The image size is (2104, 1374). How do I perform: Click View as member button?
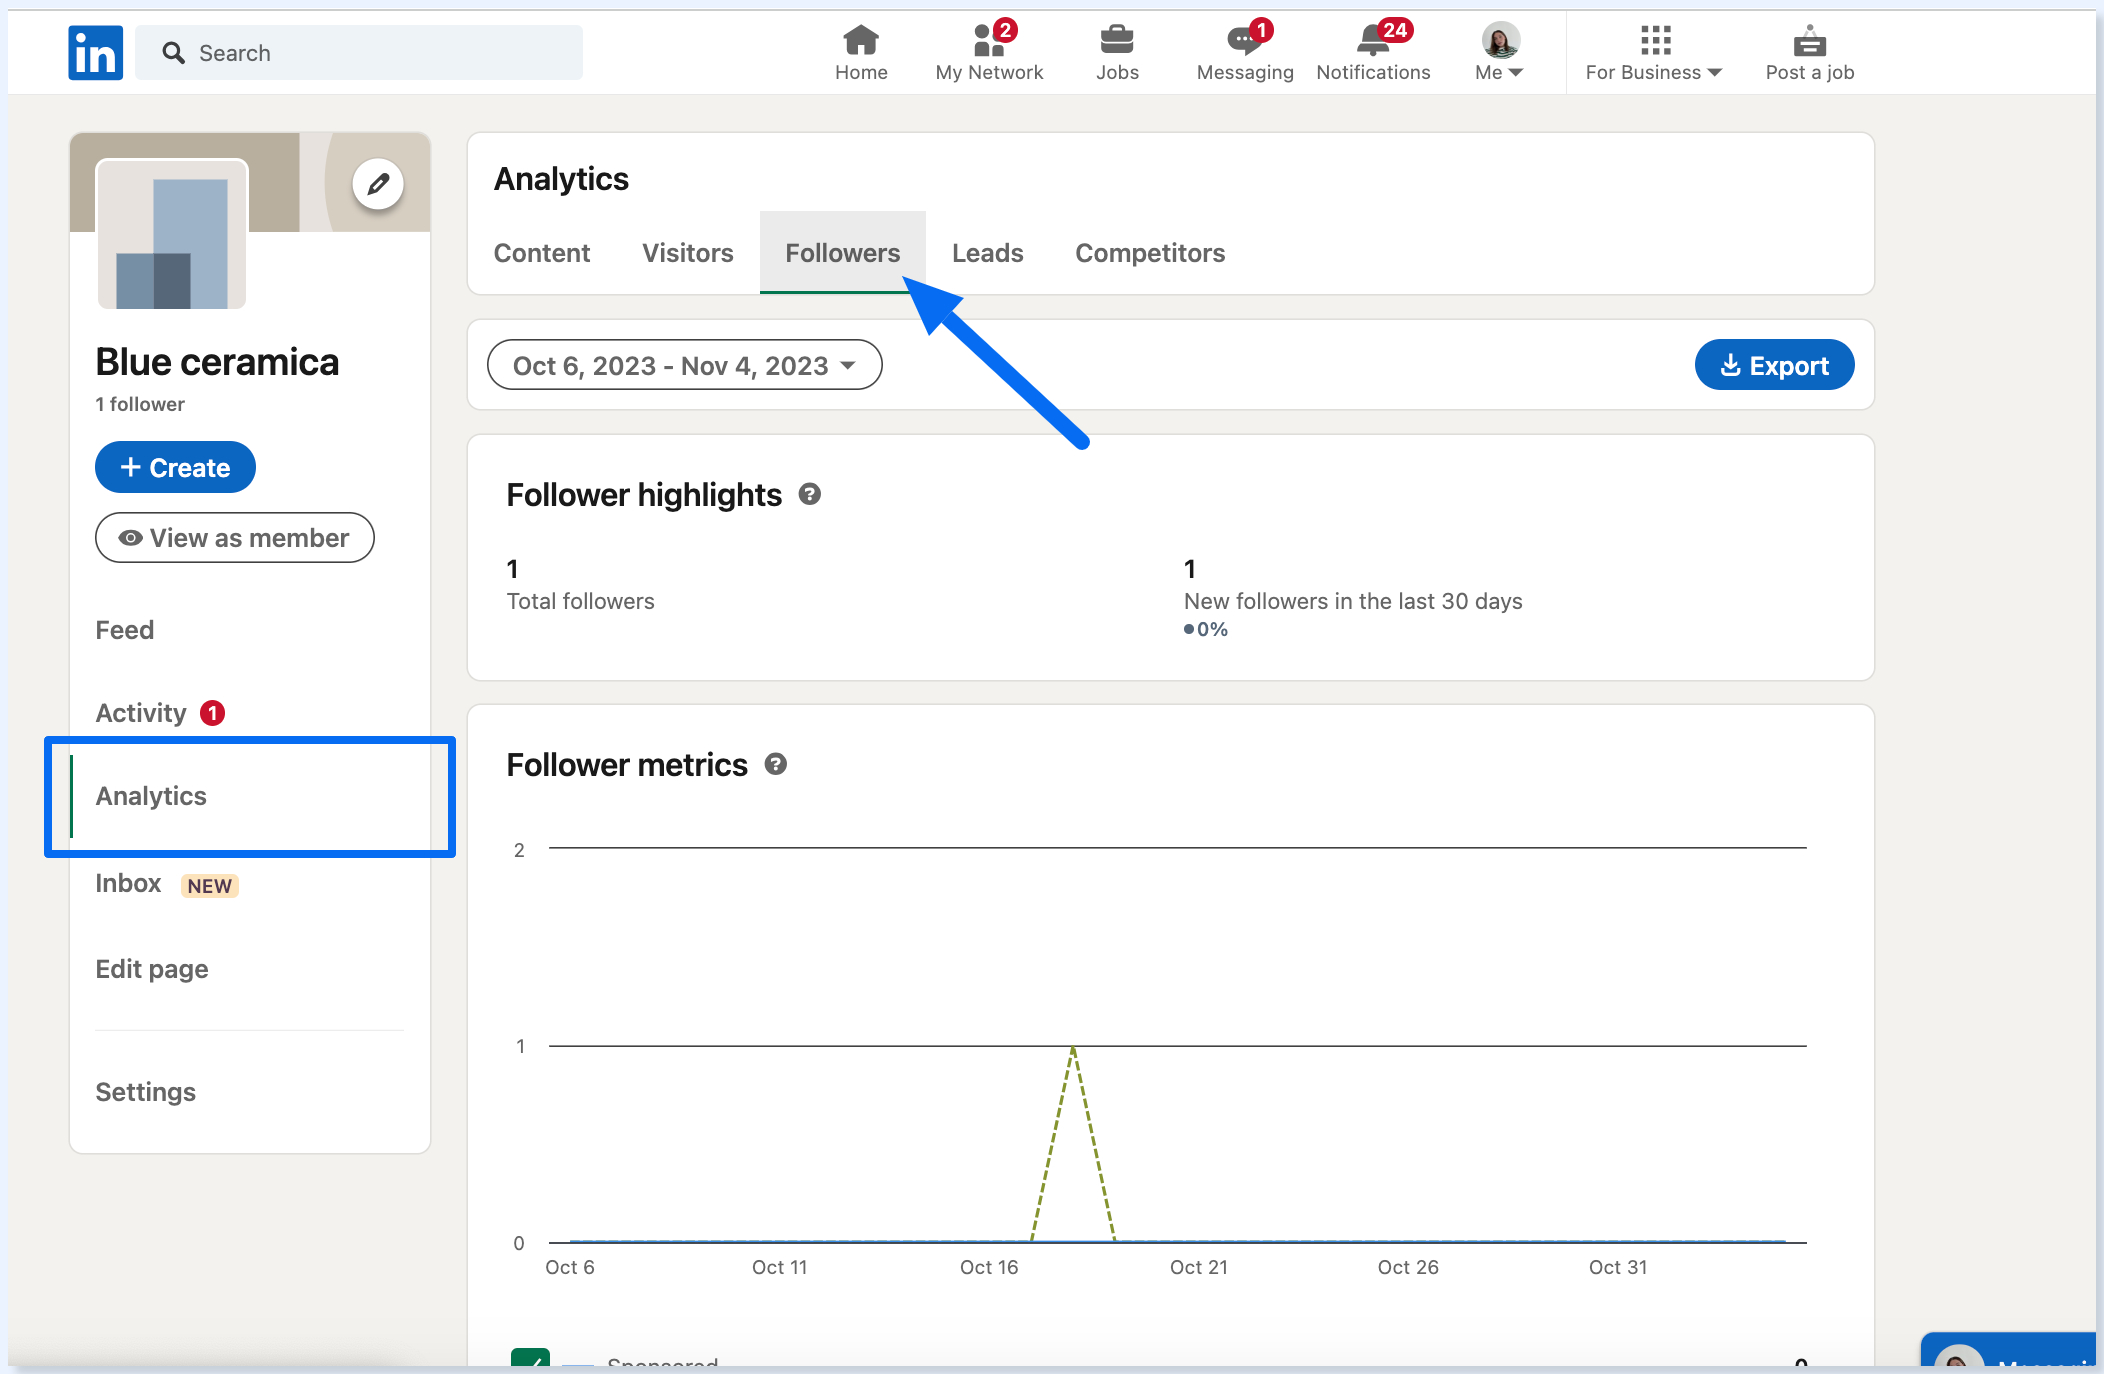[235, 538]
